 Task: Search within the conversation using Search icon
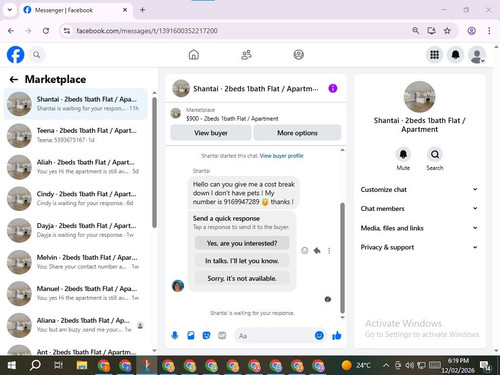(435, 154)
